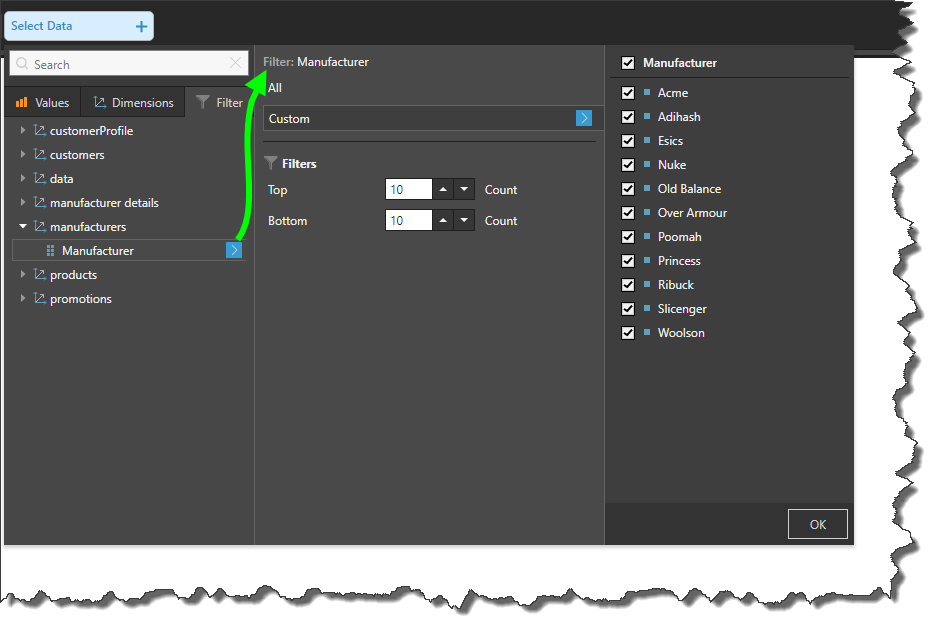
Task: Click blue square marker beside Acme
Action: click(x=647, y=92)
